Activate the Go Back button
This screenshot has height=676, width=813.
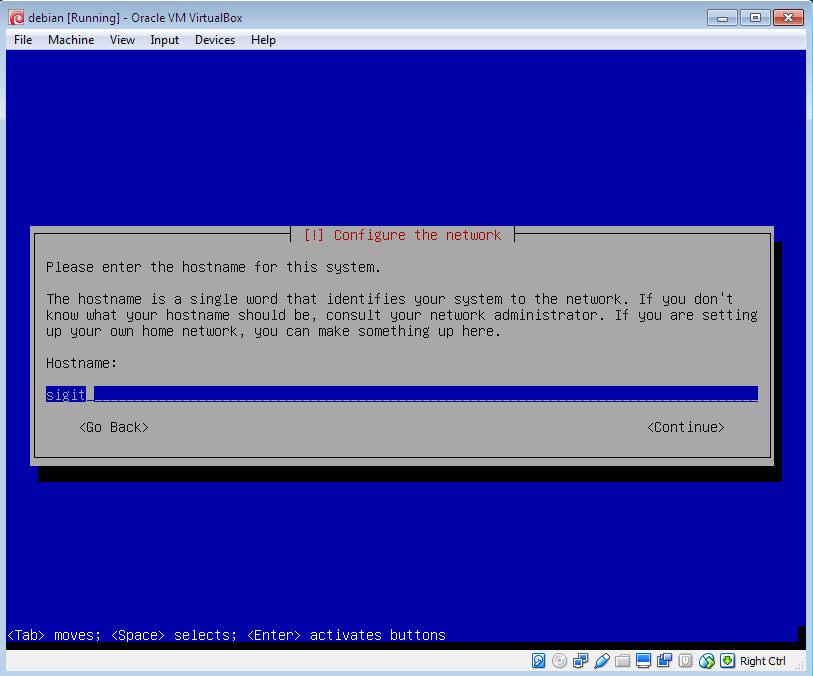click(114, 427)
